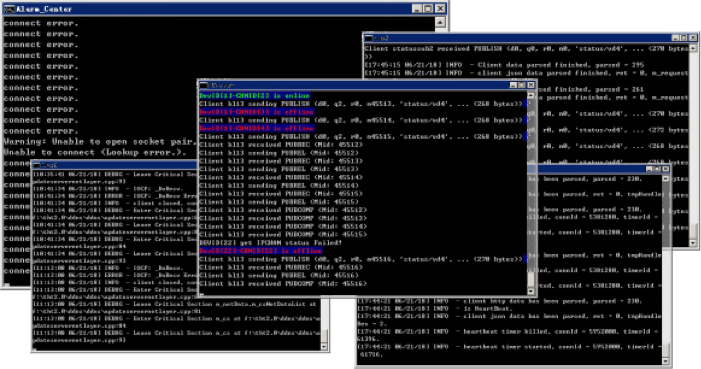Open the console icon of the bottom-left debug log window
This screenshot has height=369, width=701.
point(37,165)
